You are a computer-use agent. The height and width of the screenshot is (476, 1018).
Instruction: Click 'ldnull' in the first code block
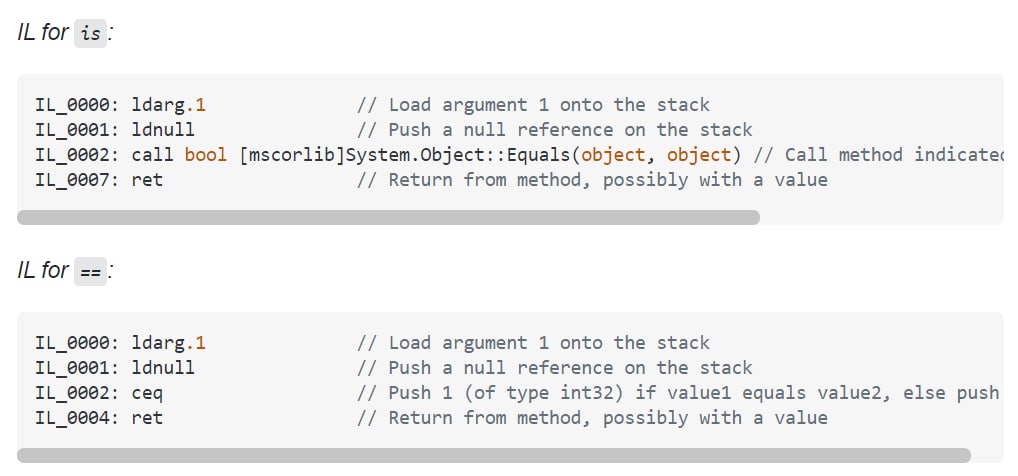click(x=163, y=130)
